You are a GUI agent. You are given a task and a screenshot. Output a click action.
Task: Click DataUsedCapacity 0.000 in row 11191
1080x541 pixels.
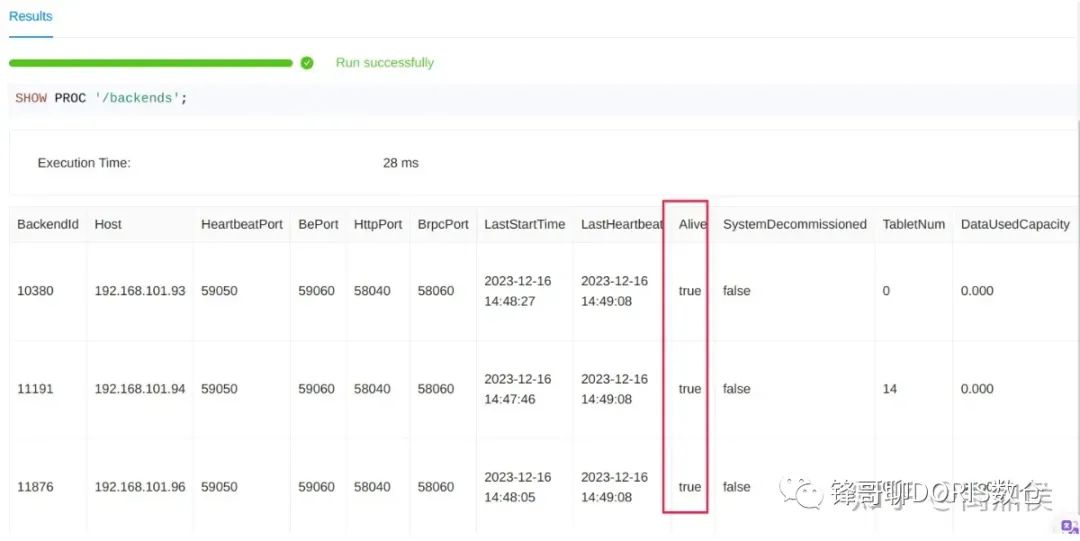click(977, 389)
